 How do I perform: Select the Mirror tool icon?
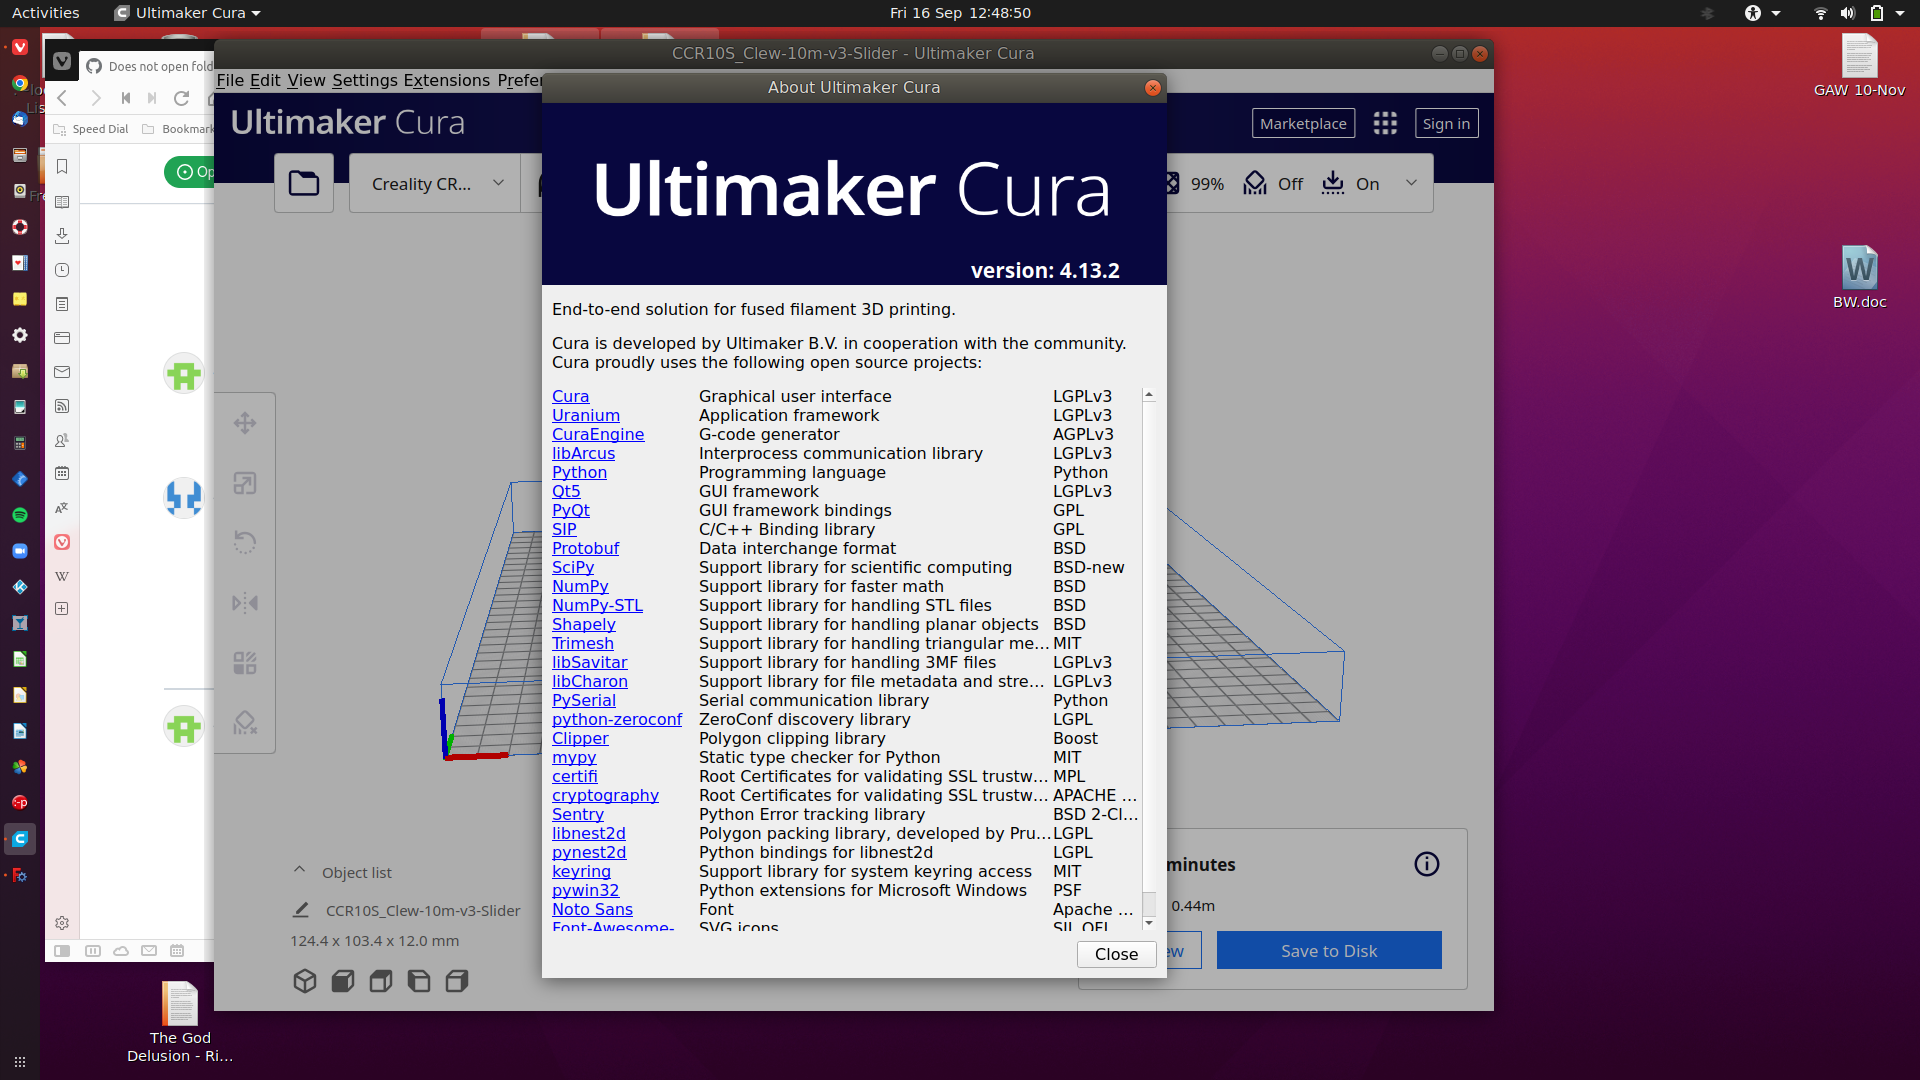click(x=245, y=603)
